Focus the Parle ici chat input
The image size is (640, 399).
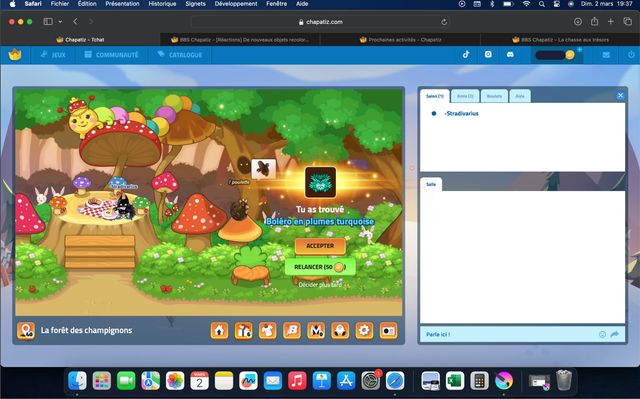(509, 335)
